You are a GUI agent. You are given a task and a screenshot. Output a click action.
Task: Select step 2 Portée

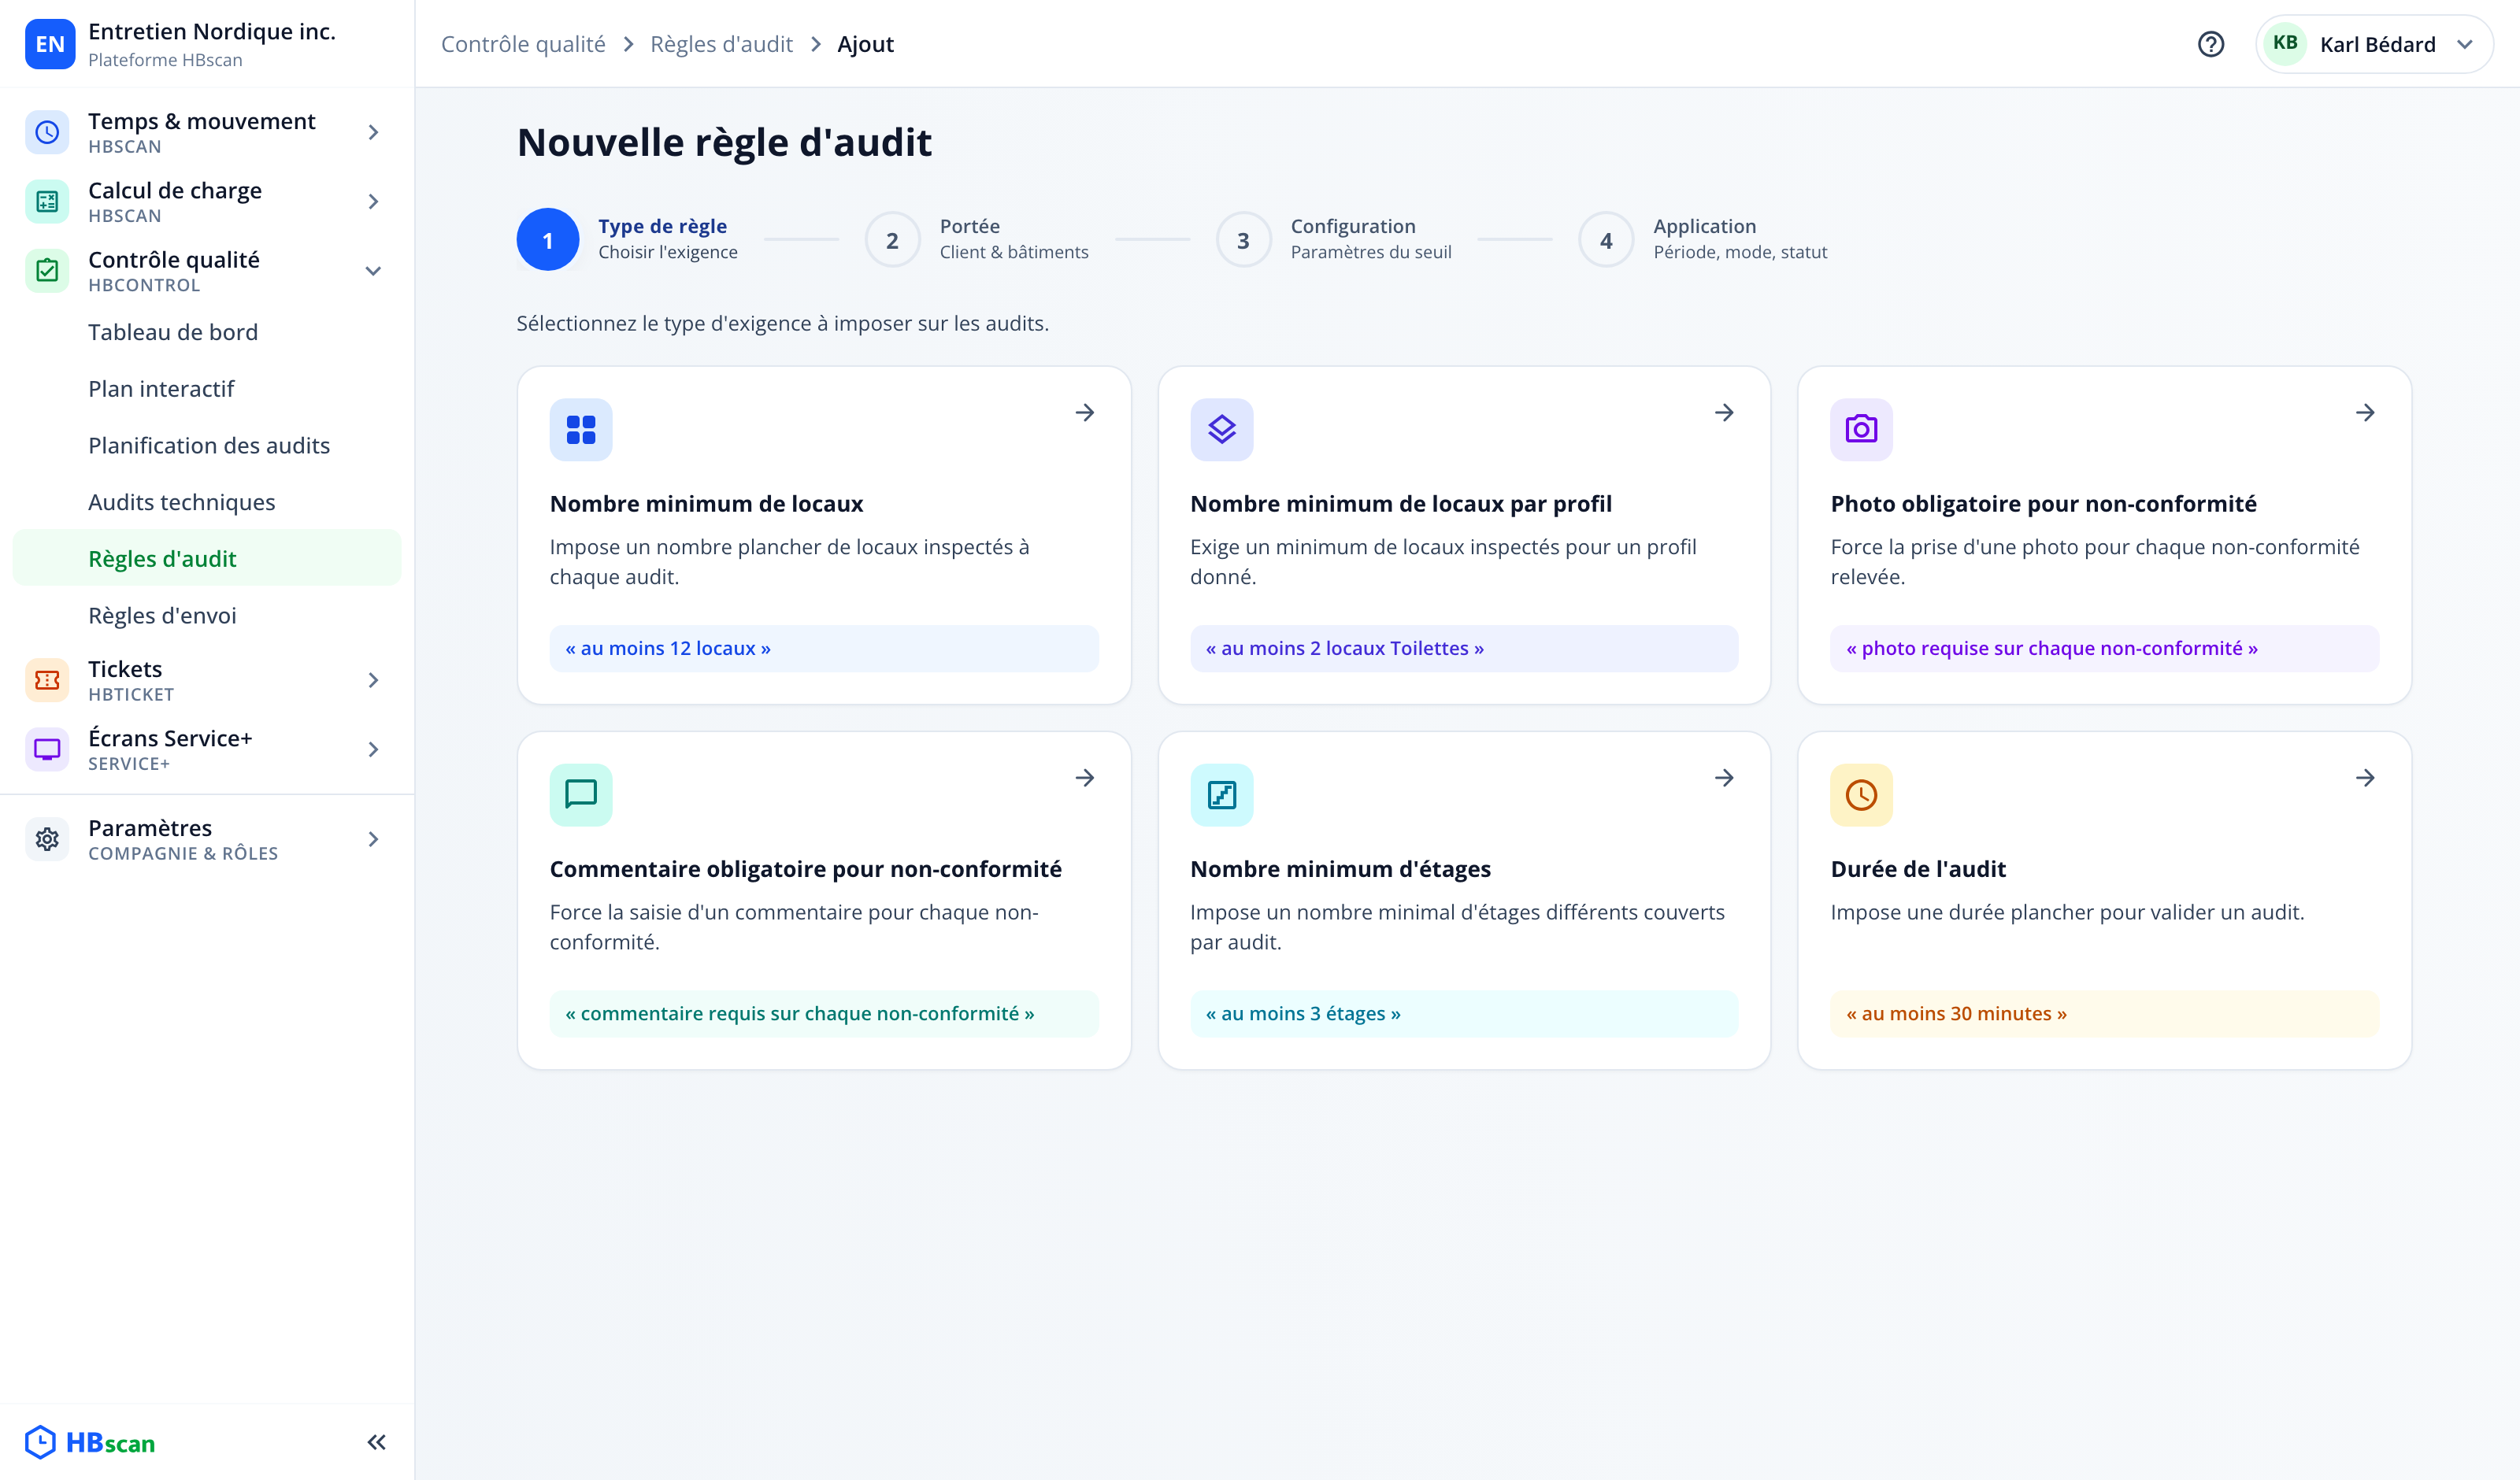click(x=976, y=239)
